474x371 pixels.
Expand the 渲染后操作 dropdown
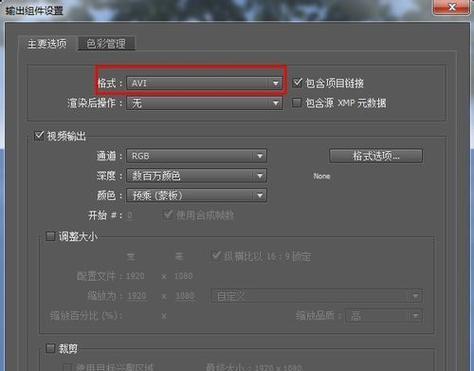tap(204, 103)
